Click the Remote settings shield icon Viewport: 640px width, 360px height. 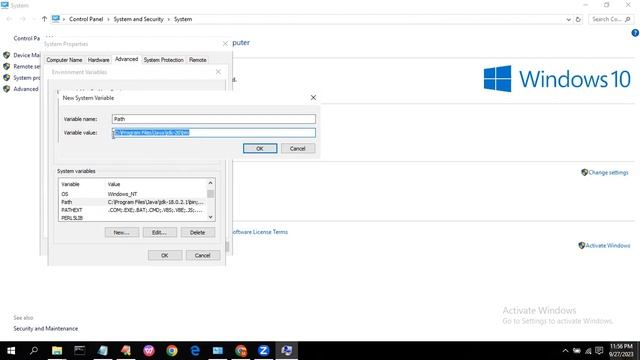7,66
